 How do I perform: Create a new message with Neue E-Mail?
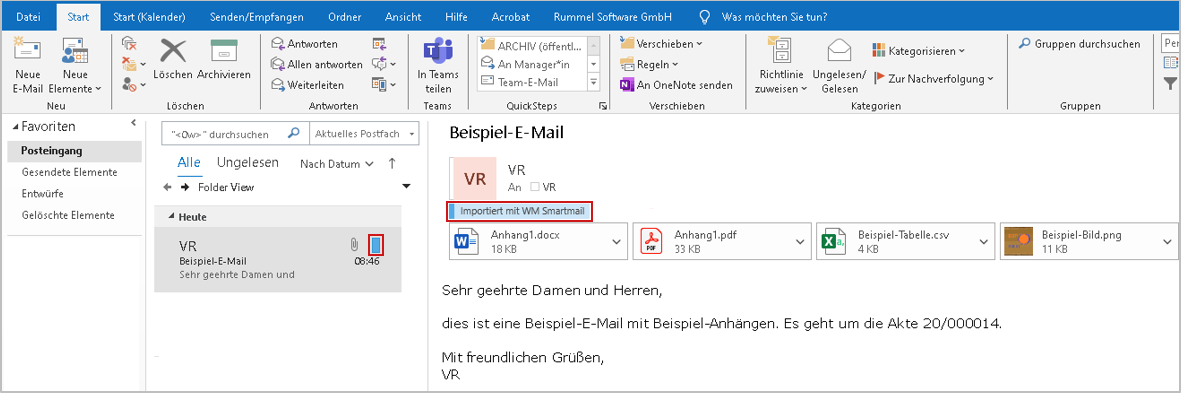[x=28, y=66]
